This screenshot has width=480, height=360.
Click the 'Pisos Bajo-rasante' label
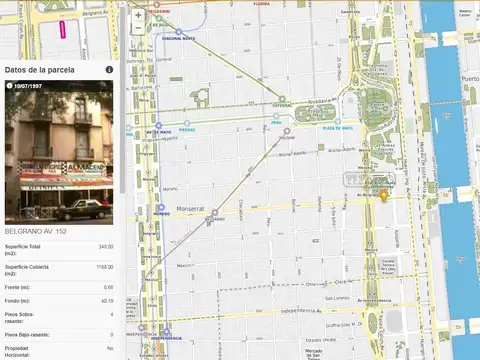point(27,335)
